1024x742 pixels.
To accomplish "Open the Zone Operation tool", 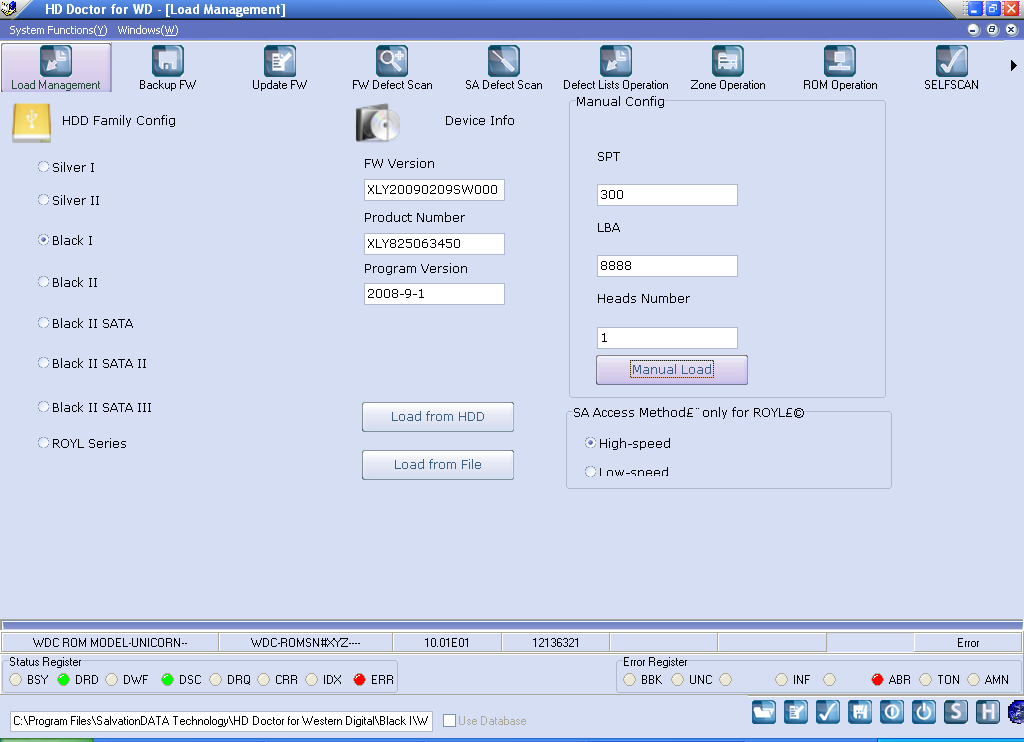I will [728, 68].
